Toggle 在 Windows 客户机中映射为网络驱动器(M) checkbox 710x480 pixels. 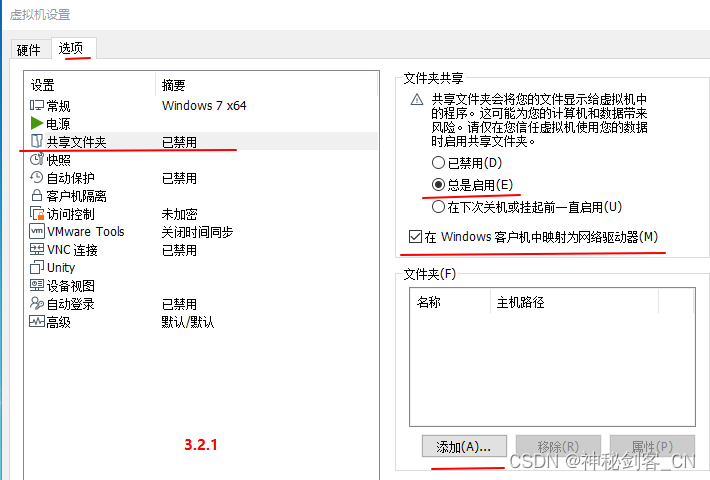pyautogui.click(x=415, y=236)
